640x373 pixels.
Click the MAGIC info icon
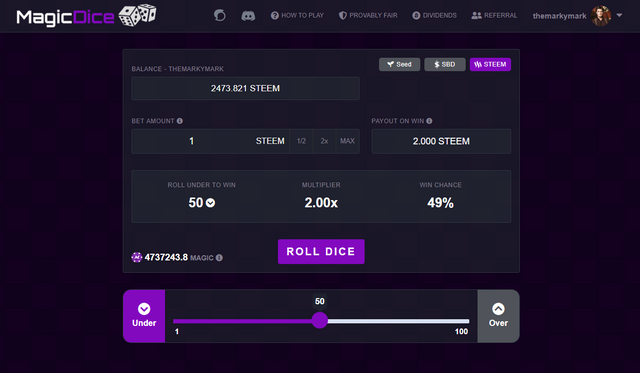tap(219, 258)
